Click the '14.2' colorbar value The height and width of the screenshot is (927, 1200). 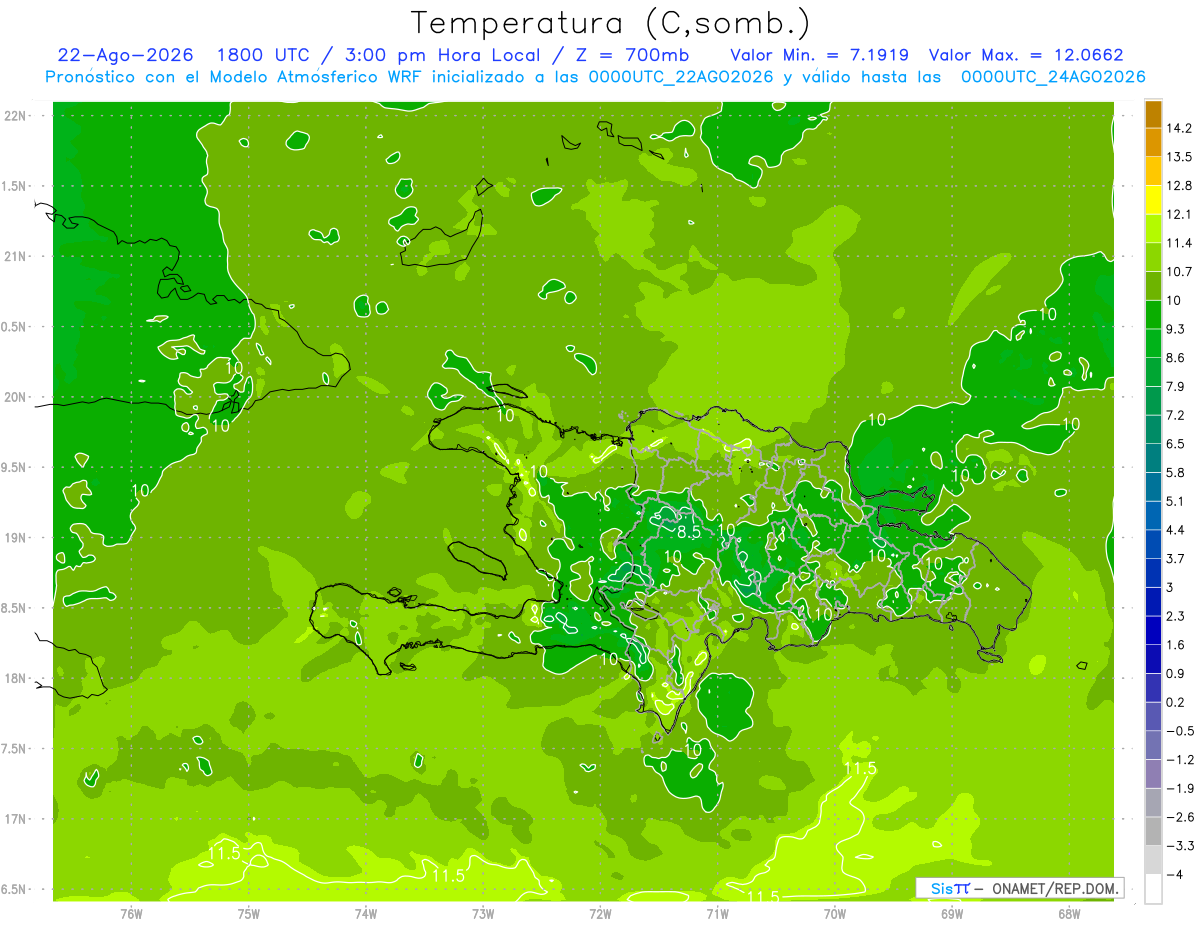pos(1180,128)
